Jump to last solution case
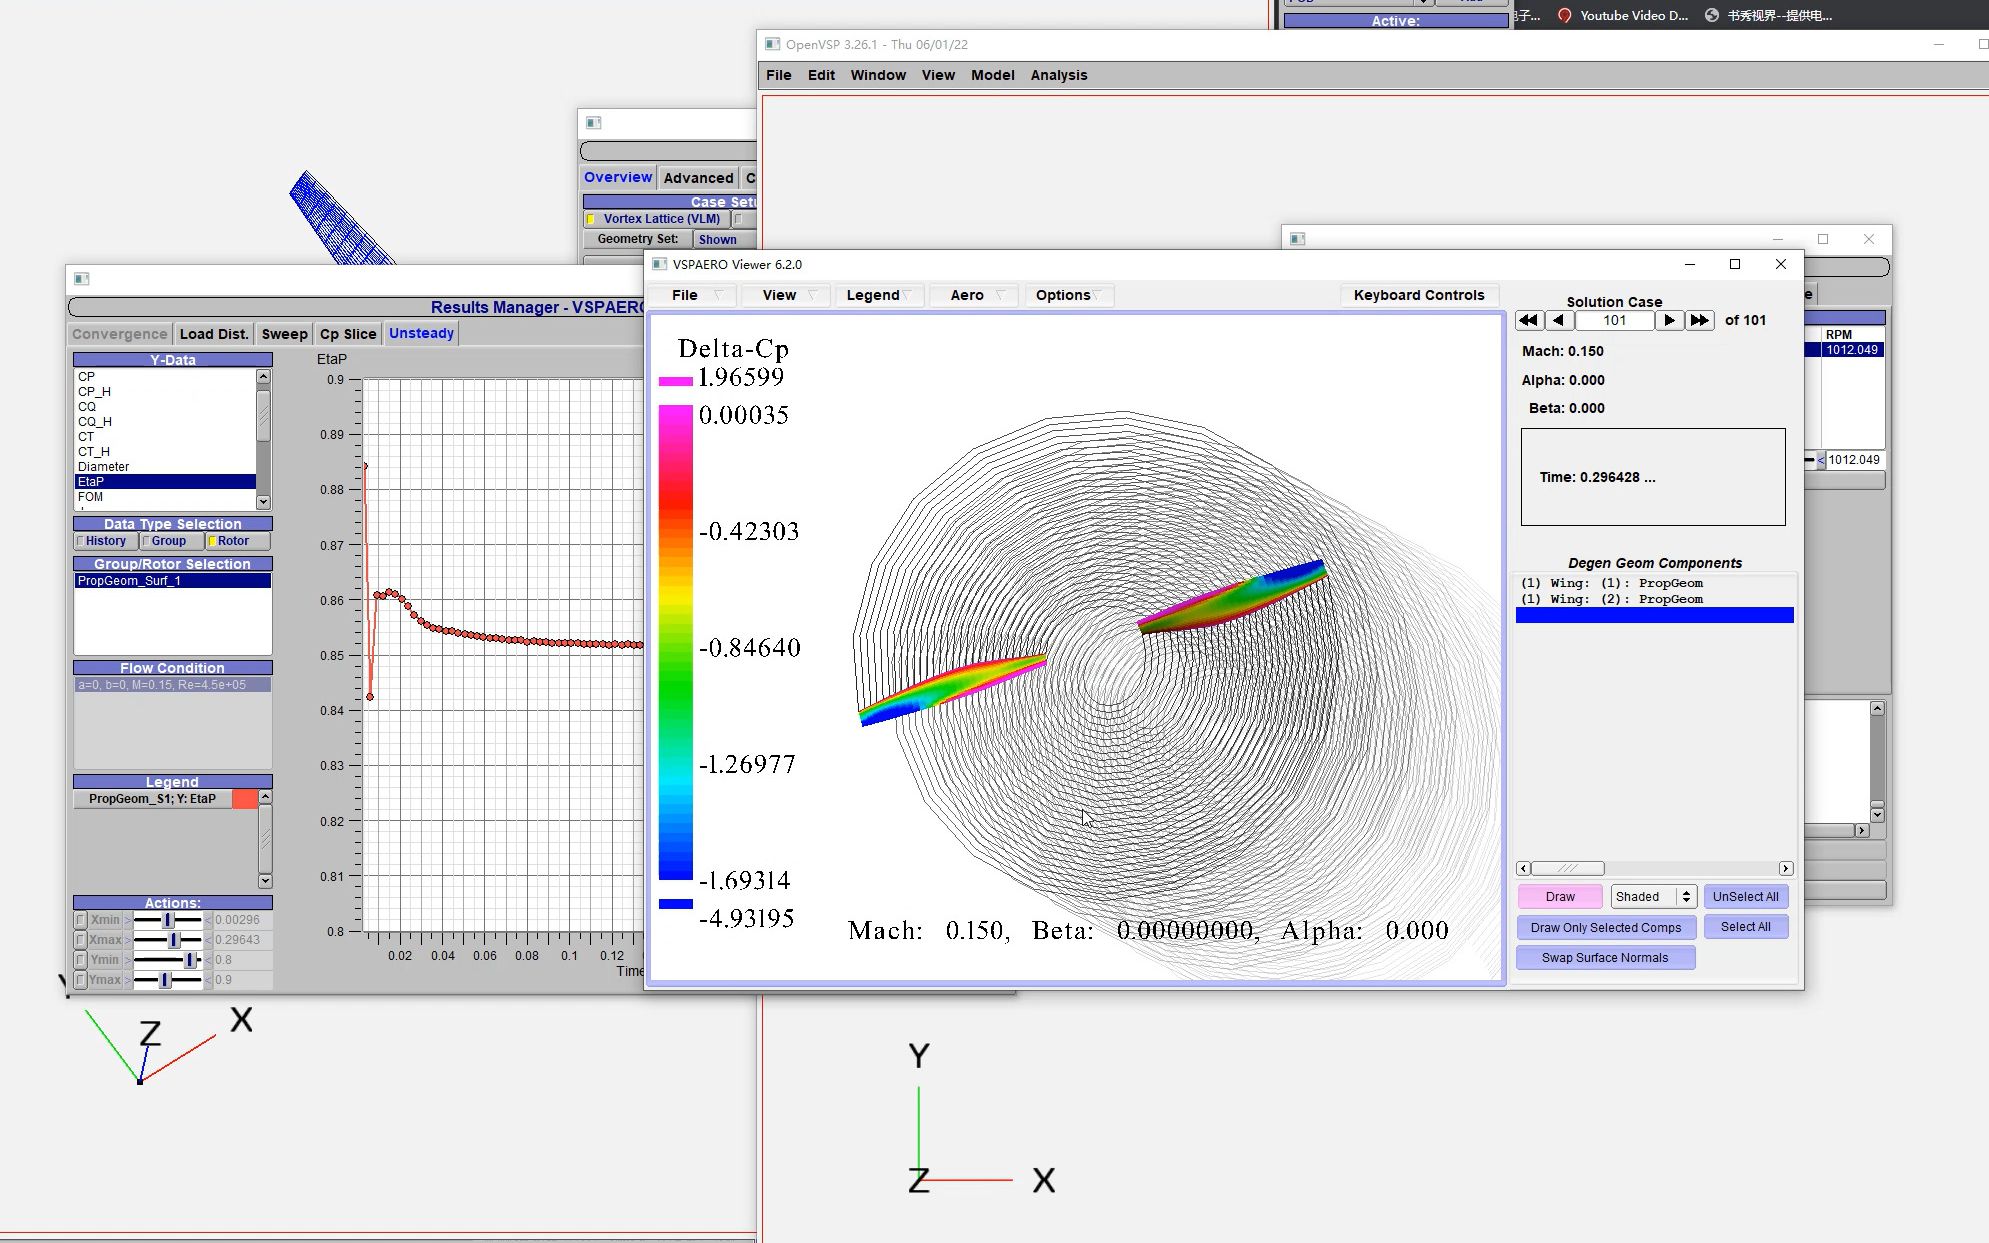Screen dimensions: 1989x1243 tap(1699, 320)
